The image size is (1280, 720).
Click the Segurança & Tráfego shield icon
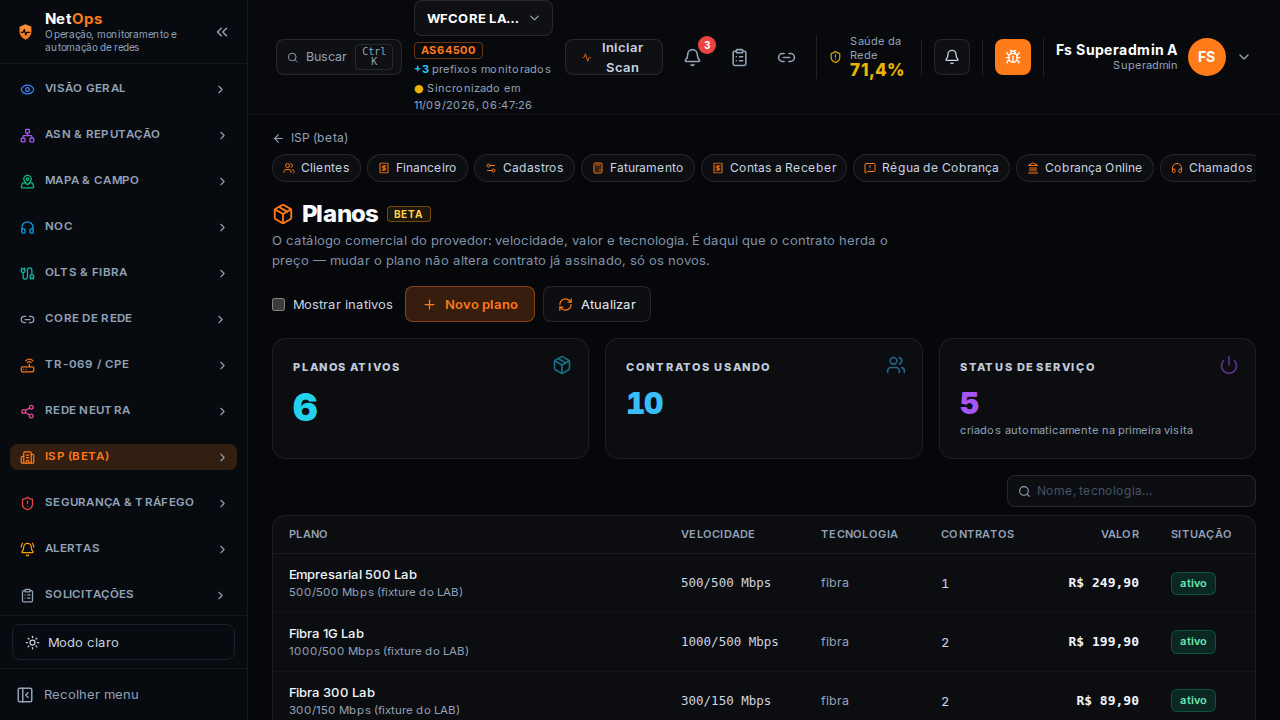[x=28, y=503]
